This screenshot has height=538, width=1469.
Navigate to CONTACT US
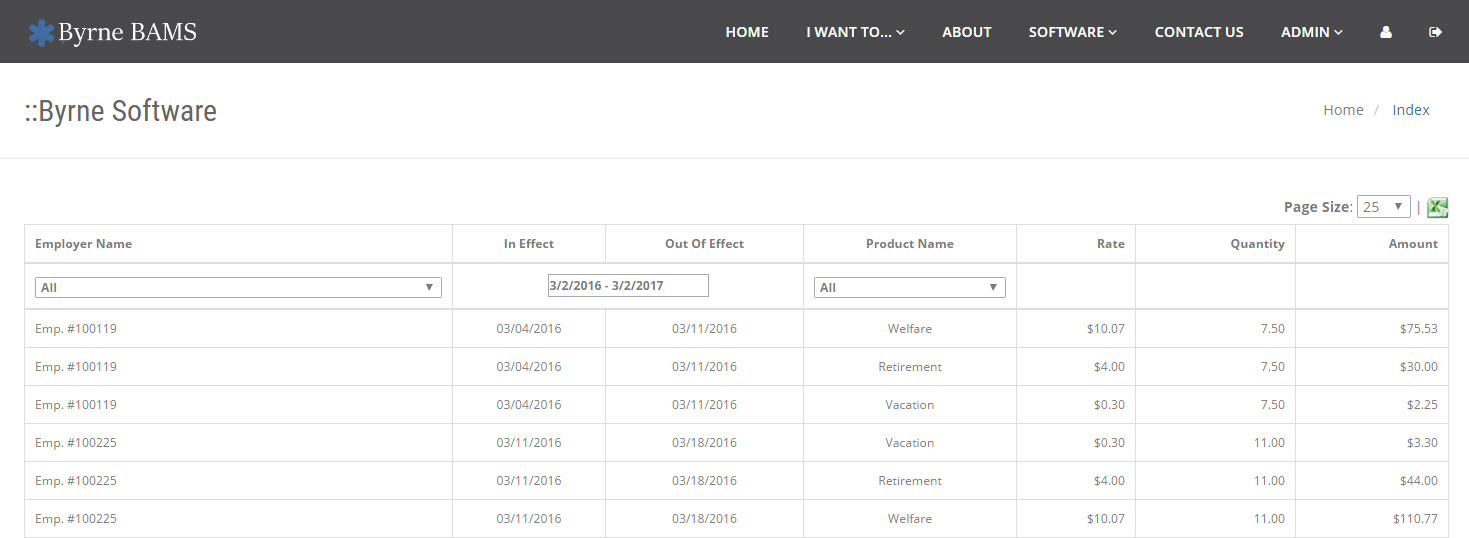coord(1199,32)
